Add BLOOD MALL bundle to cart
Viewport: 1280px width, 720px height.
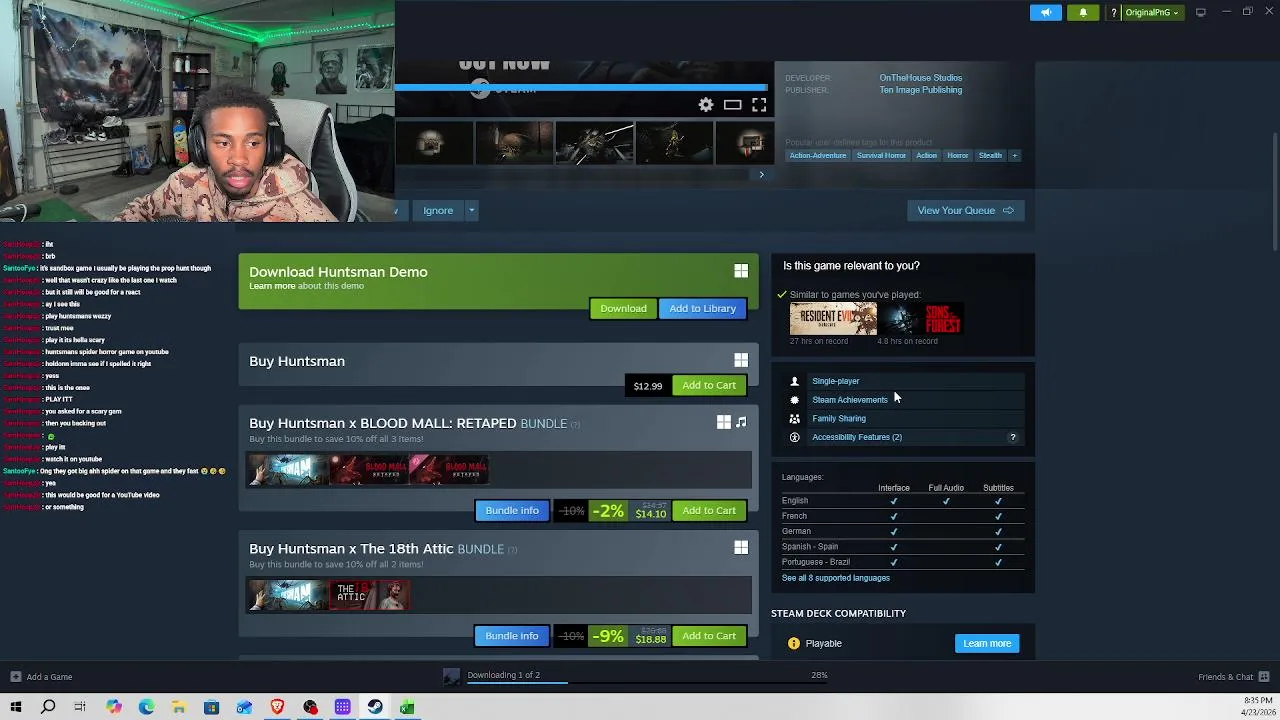click(x=709, y=511)
